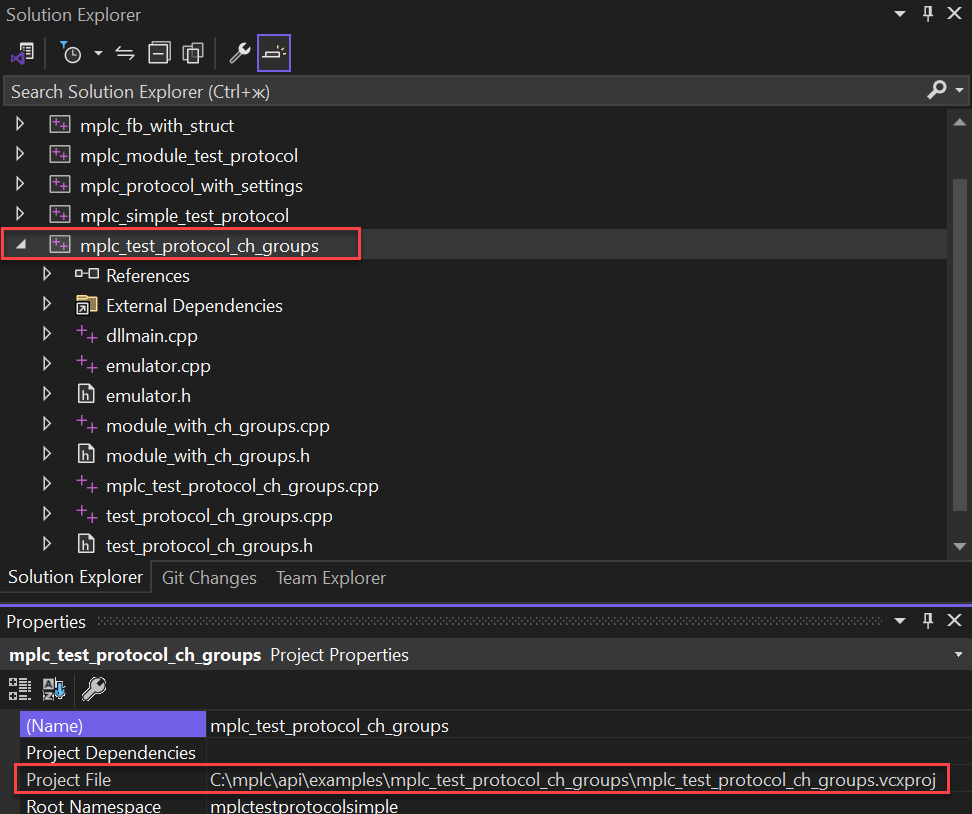
Task: Show properties Categorized view
Action: coord(20,689)
